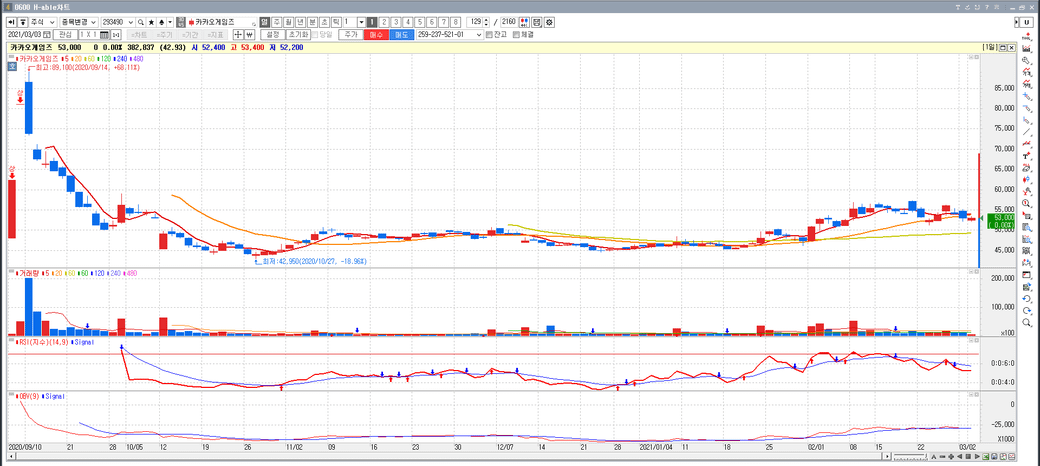Click the save disk icon in top toolbar
The width and height of the screenshot is (1040, 466).
pos(538,21)
